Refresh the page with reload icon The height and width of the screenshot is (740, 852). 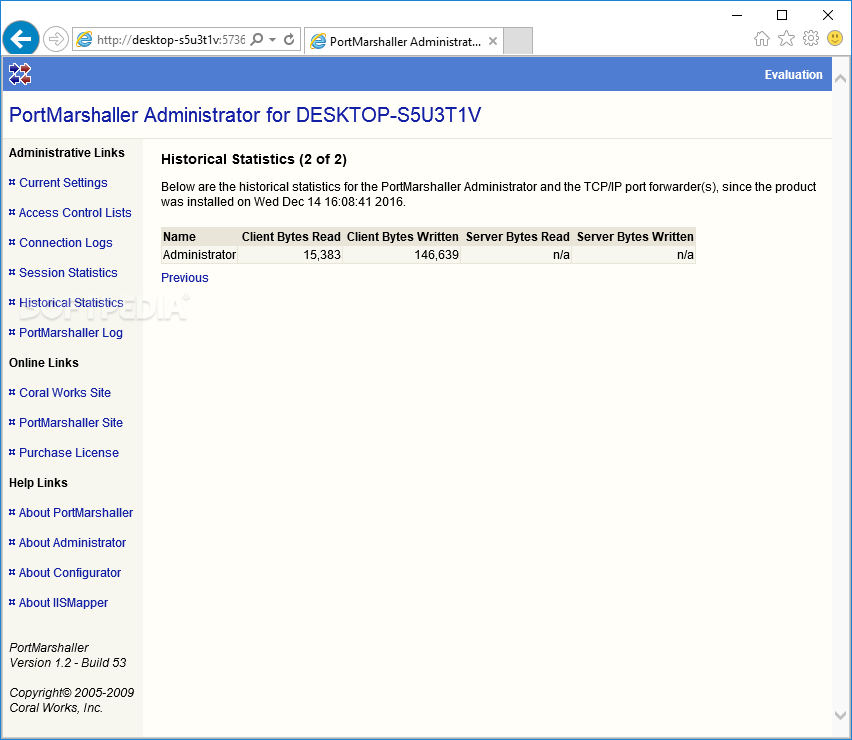[x=289, y=39]
